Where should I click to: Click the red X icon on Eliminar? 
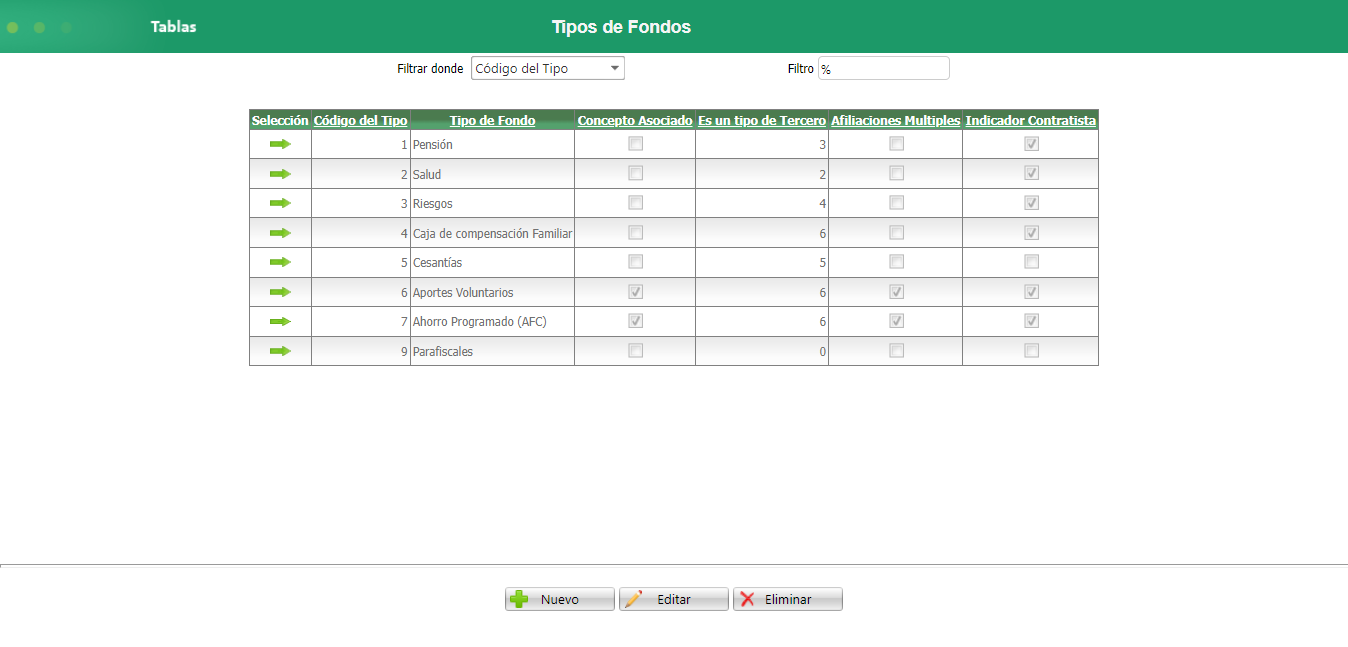[747, 598]
